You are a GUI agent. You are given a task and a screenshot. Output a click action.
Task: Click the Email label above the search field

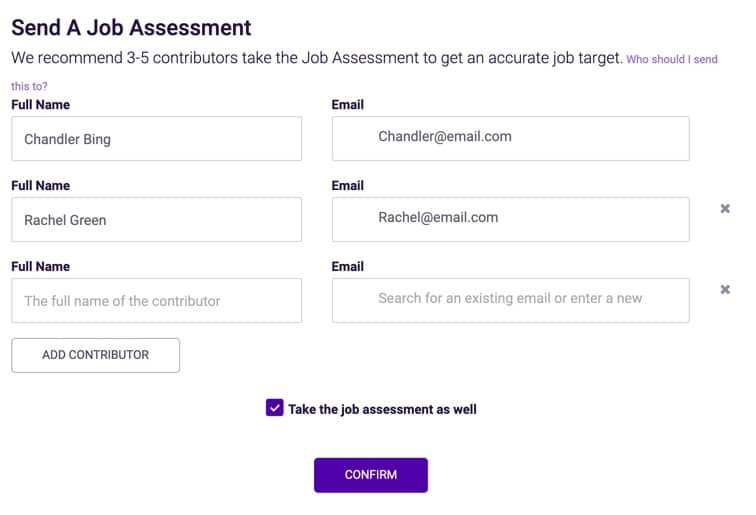click(x=348, y=267)
